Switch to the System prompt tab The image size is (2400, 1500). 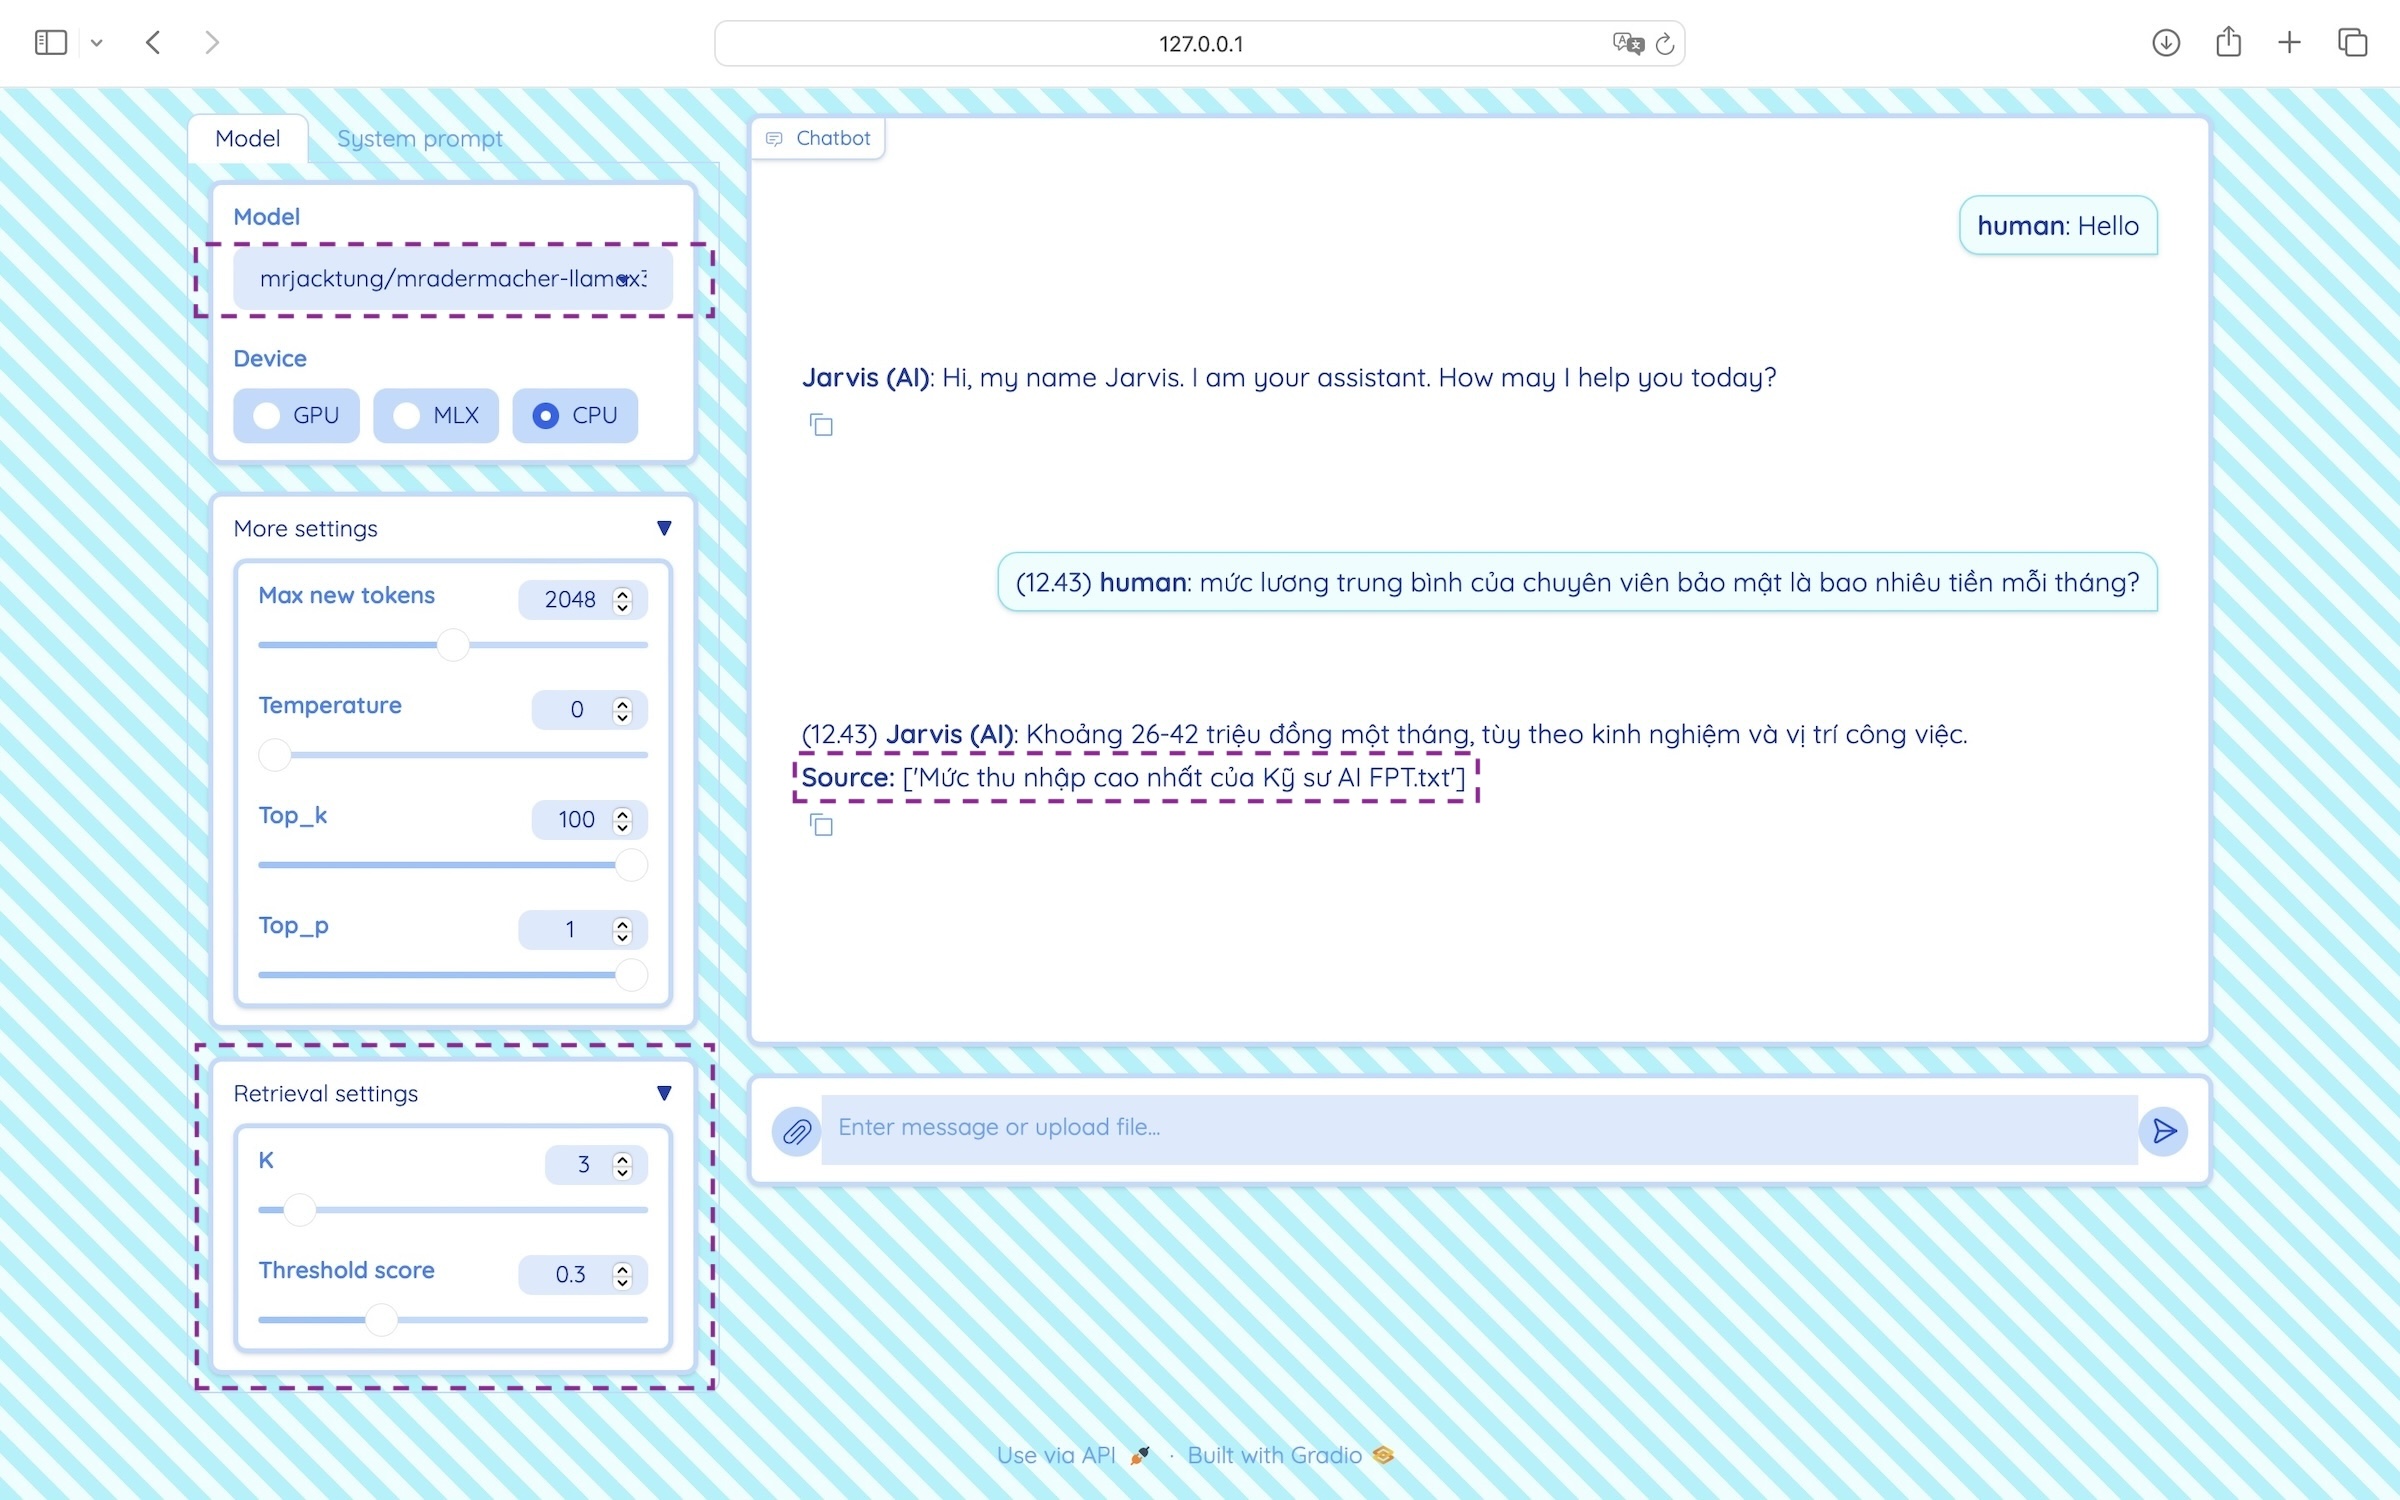pos(419,138)
